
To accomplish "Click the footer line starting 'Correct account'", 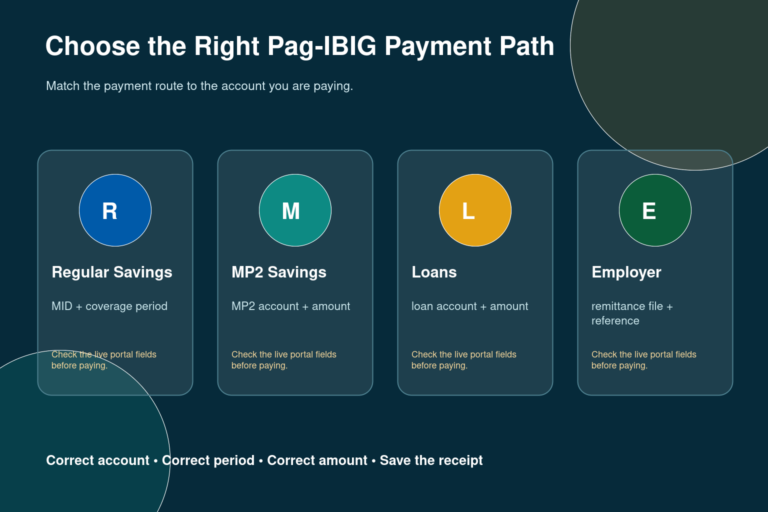I will 264,461.
